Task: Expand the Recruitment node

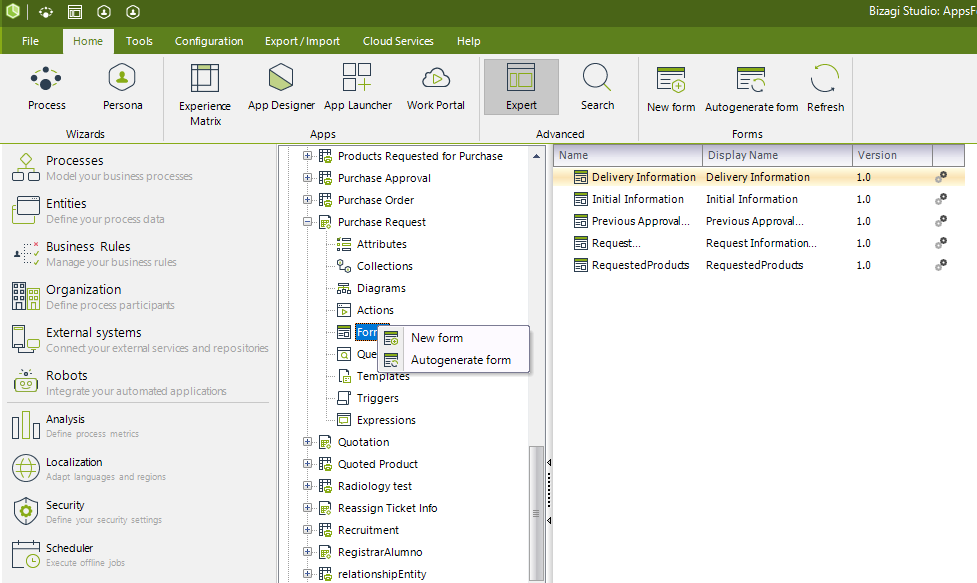Action: click(x=307, y=529)
